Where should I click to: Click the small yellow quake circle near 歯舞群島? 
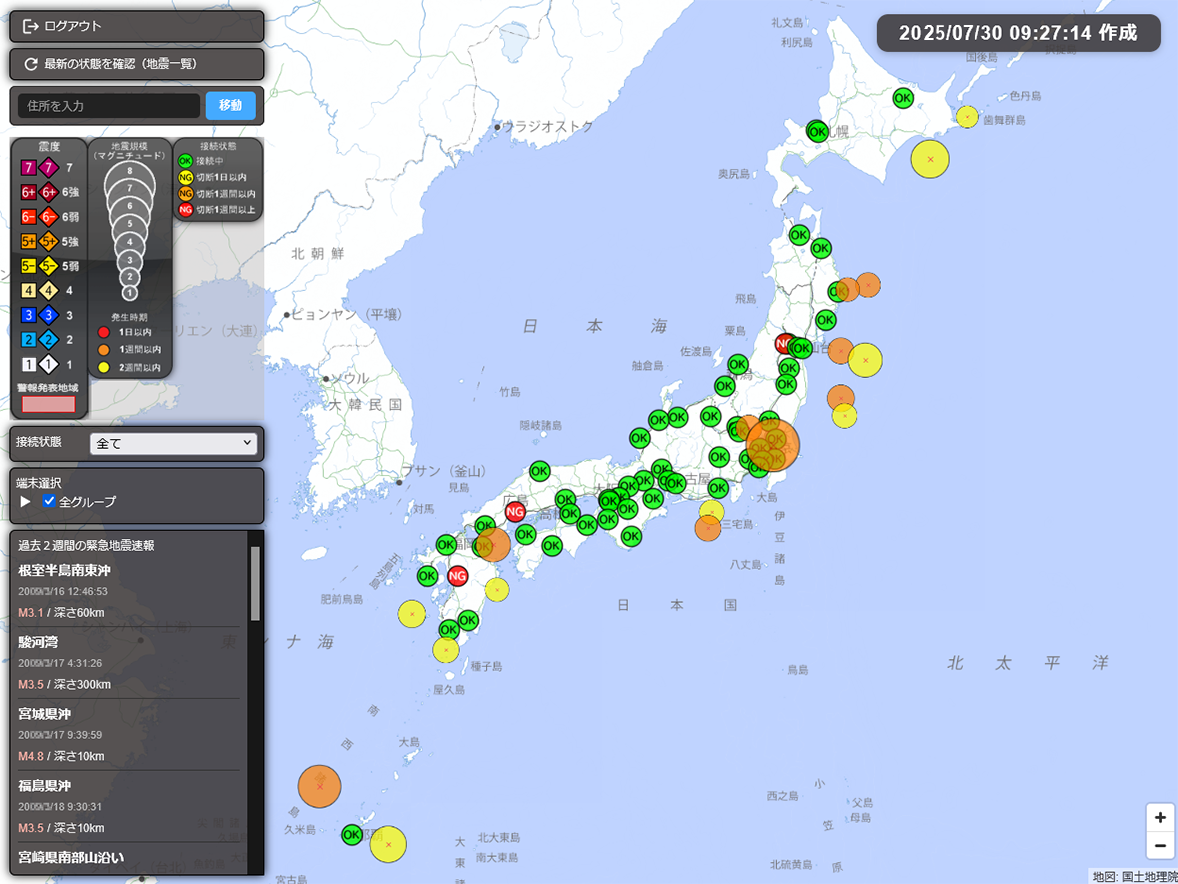967,117
